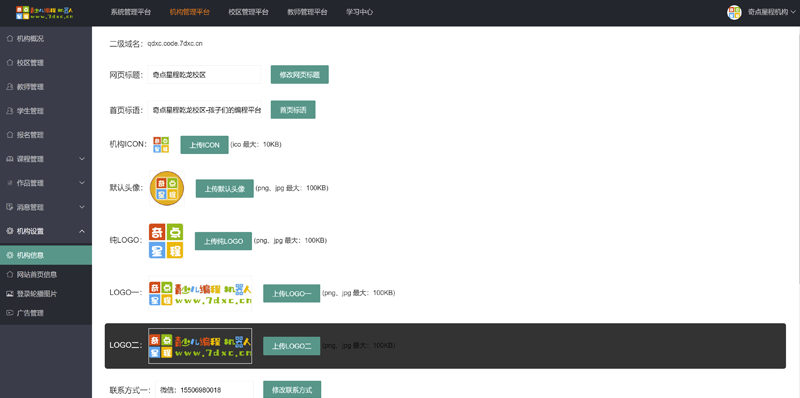Screen dimensions: 800x398
Task: Switch to 校区管理平台 tab
Action: [x=248, y=12]
